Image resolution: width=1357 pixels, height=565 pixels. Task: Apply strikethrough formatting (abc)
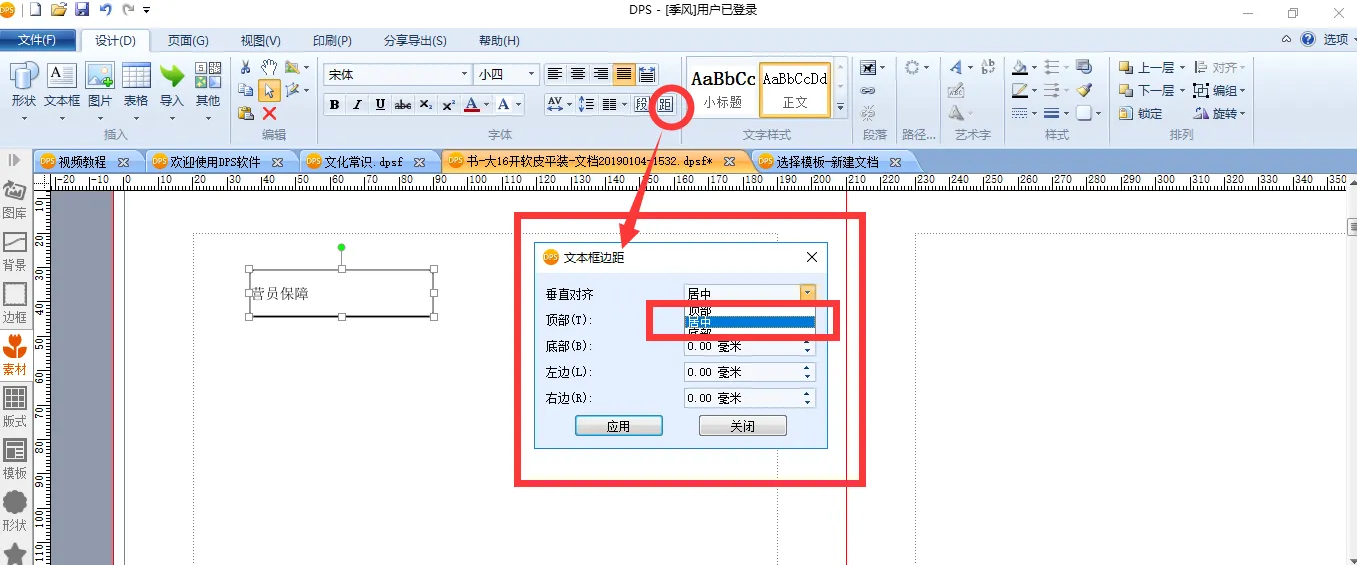403,104
